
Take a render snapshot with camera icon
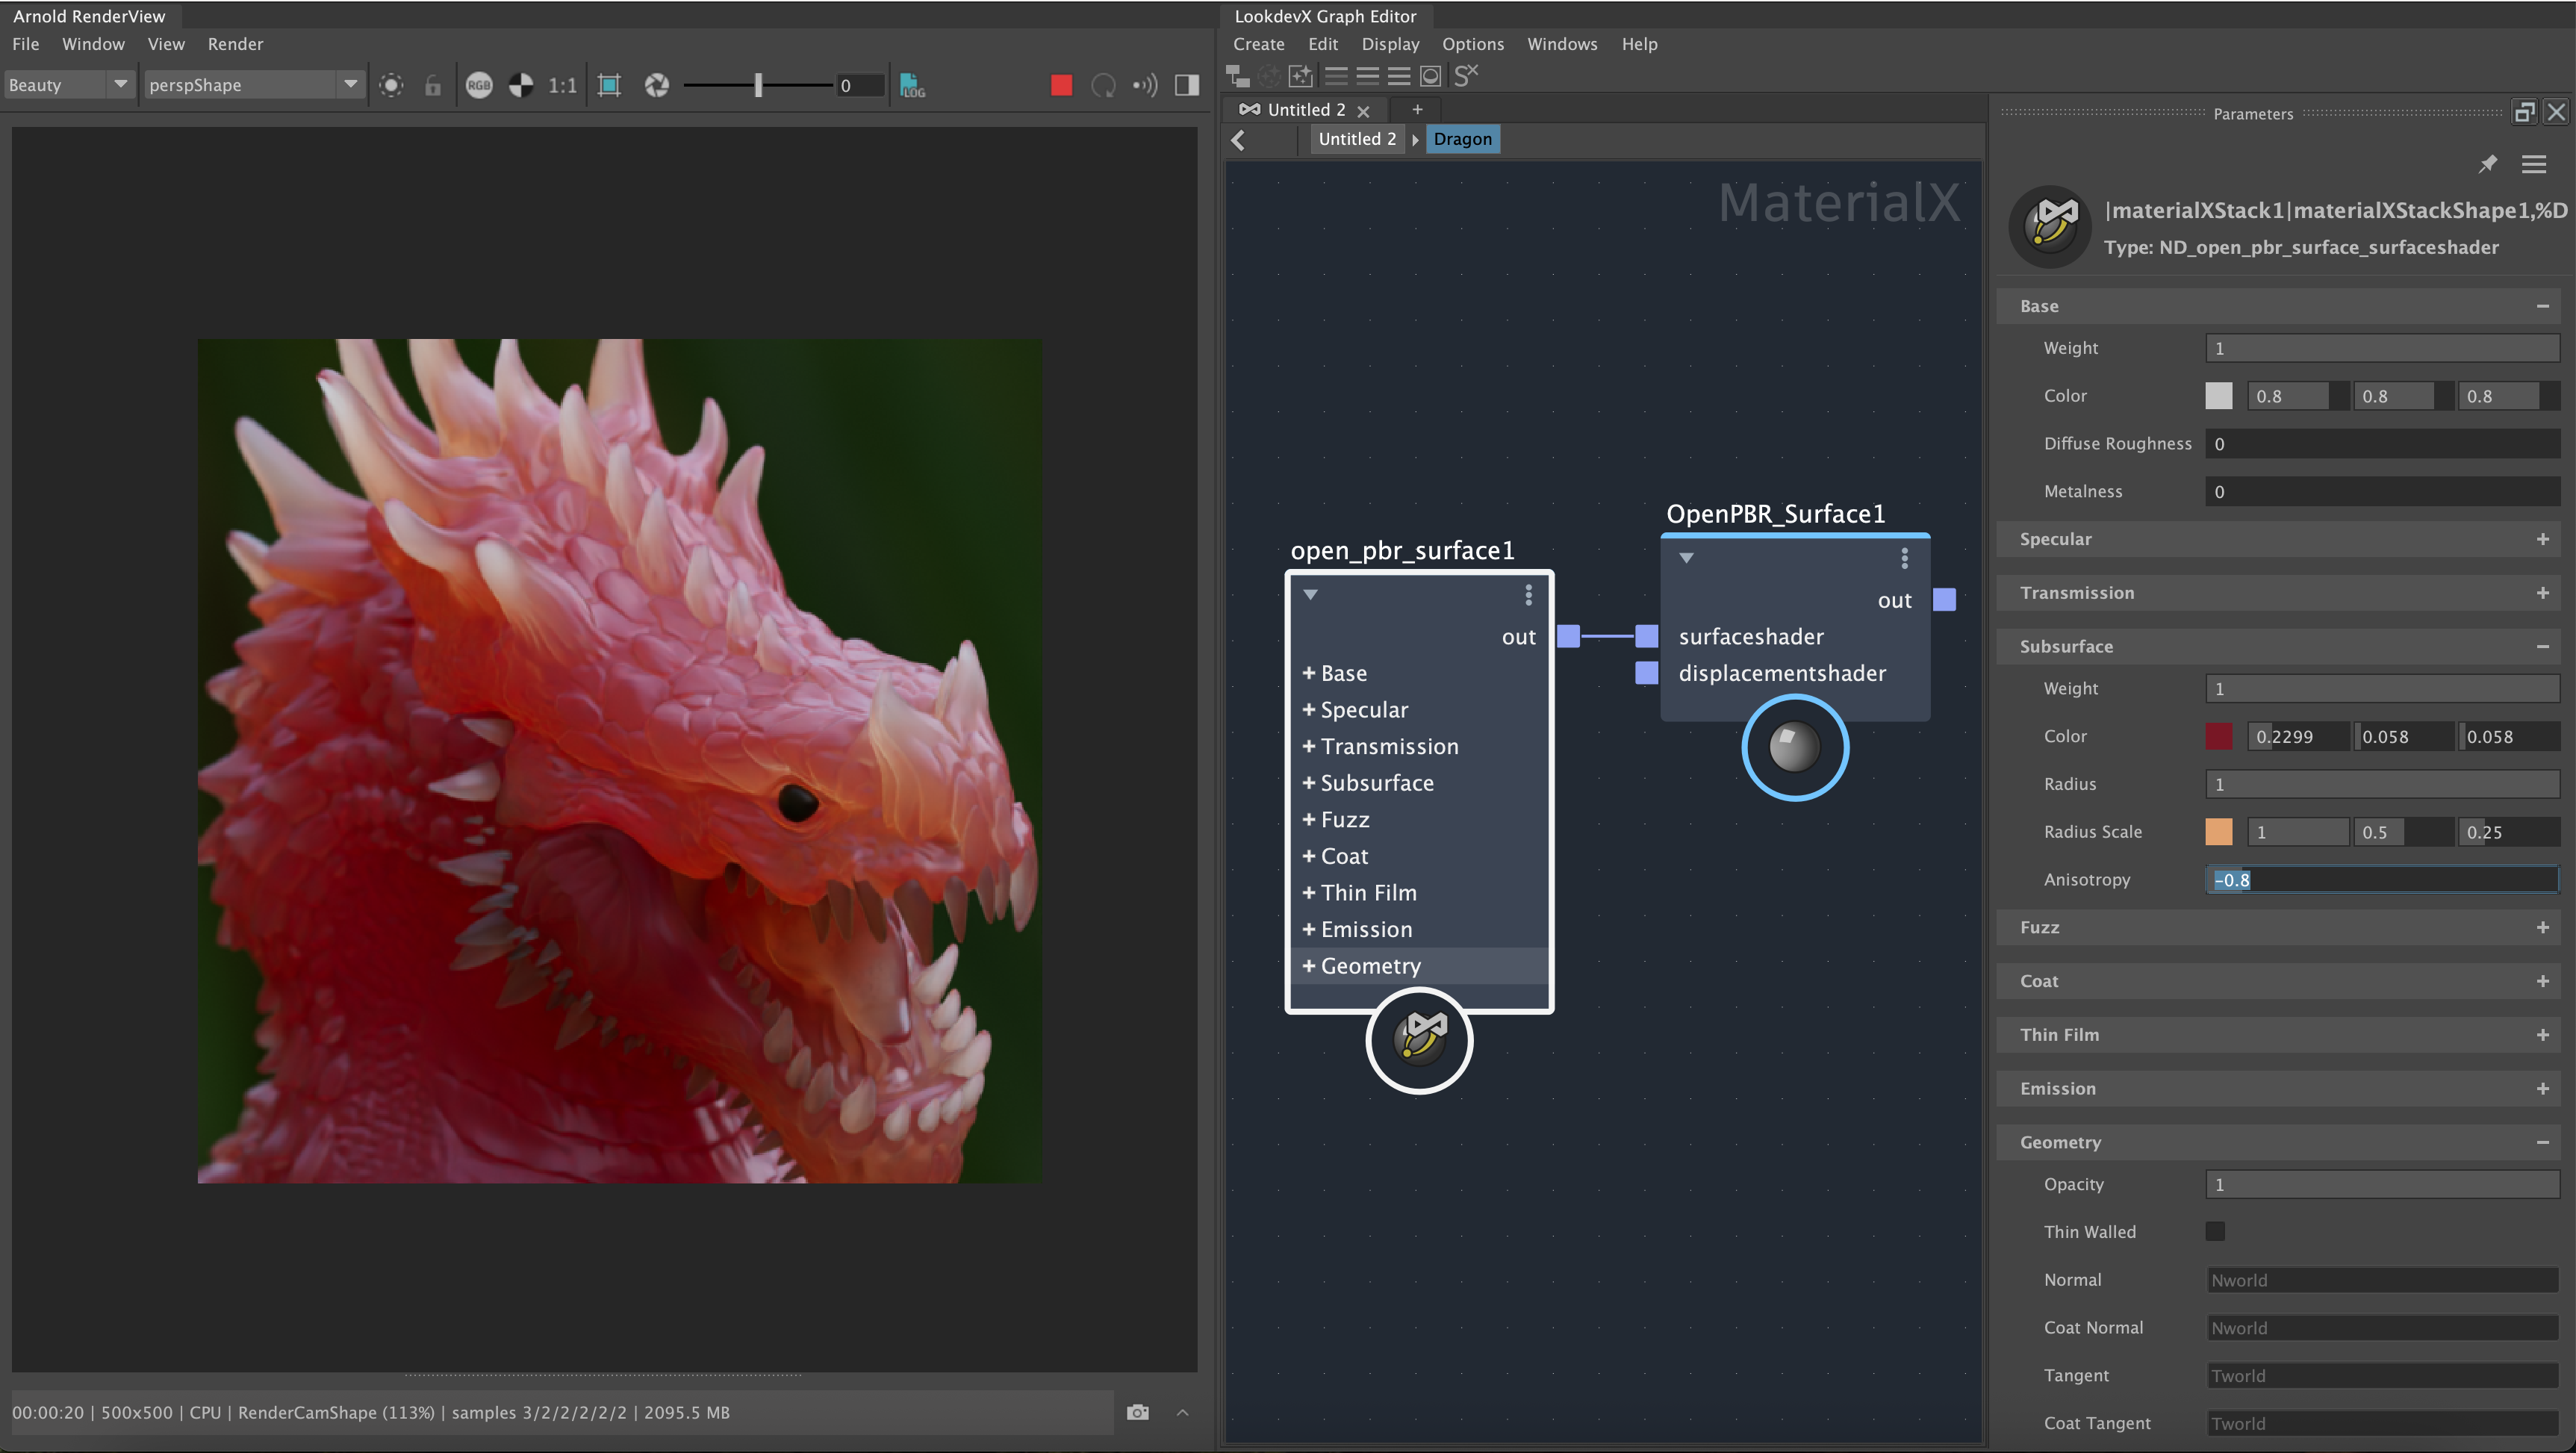(1137, 1412)
